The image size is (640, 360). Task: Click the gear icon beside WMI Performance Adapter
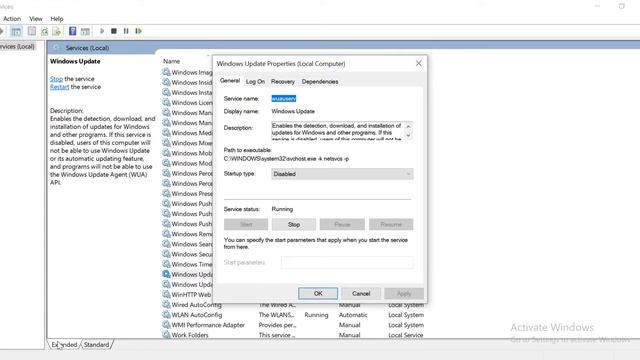coord(166,325)
